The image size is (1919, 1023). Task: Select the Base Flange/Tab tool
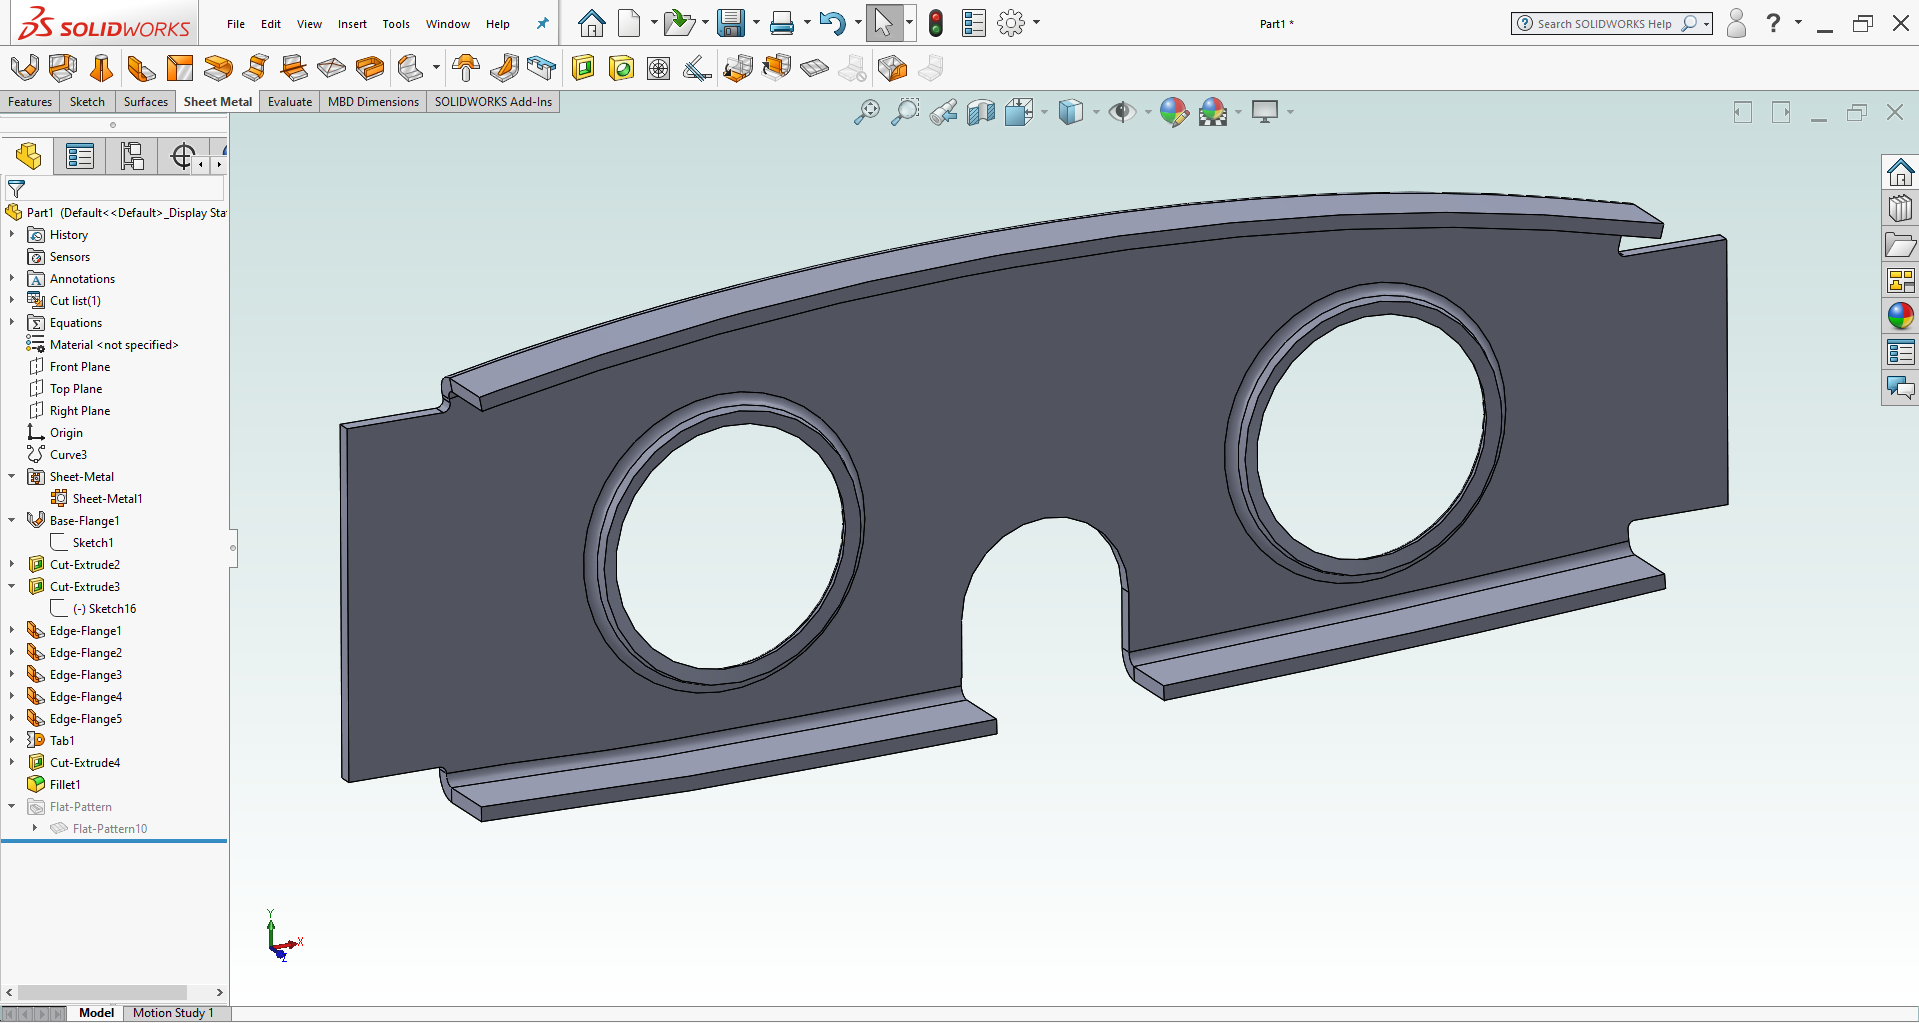pos(24,68)
